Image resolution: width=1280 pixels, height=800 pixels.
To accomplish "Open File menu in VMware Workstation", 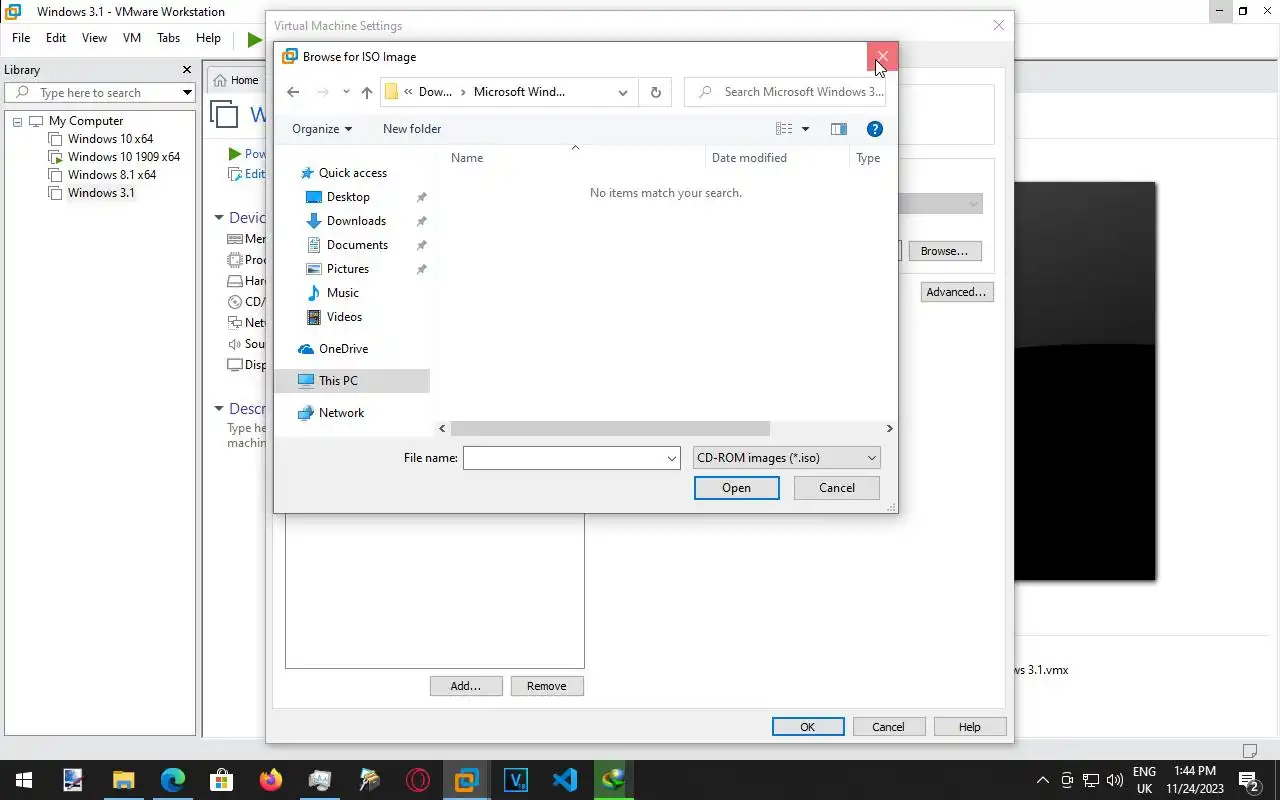I will click(21, 38).
